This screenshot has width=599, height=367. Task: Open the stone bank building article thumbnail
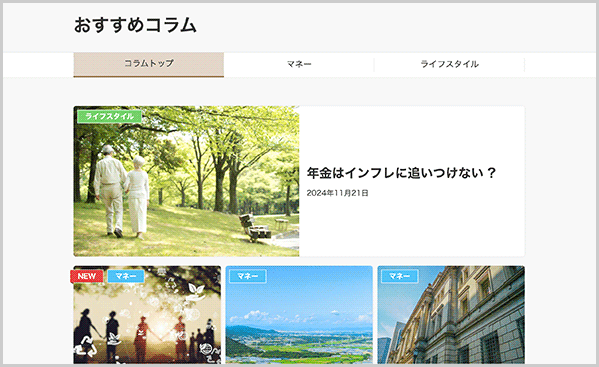coord(451,315)
